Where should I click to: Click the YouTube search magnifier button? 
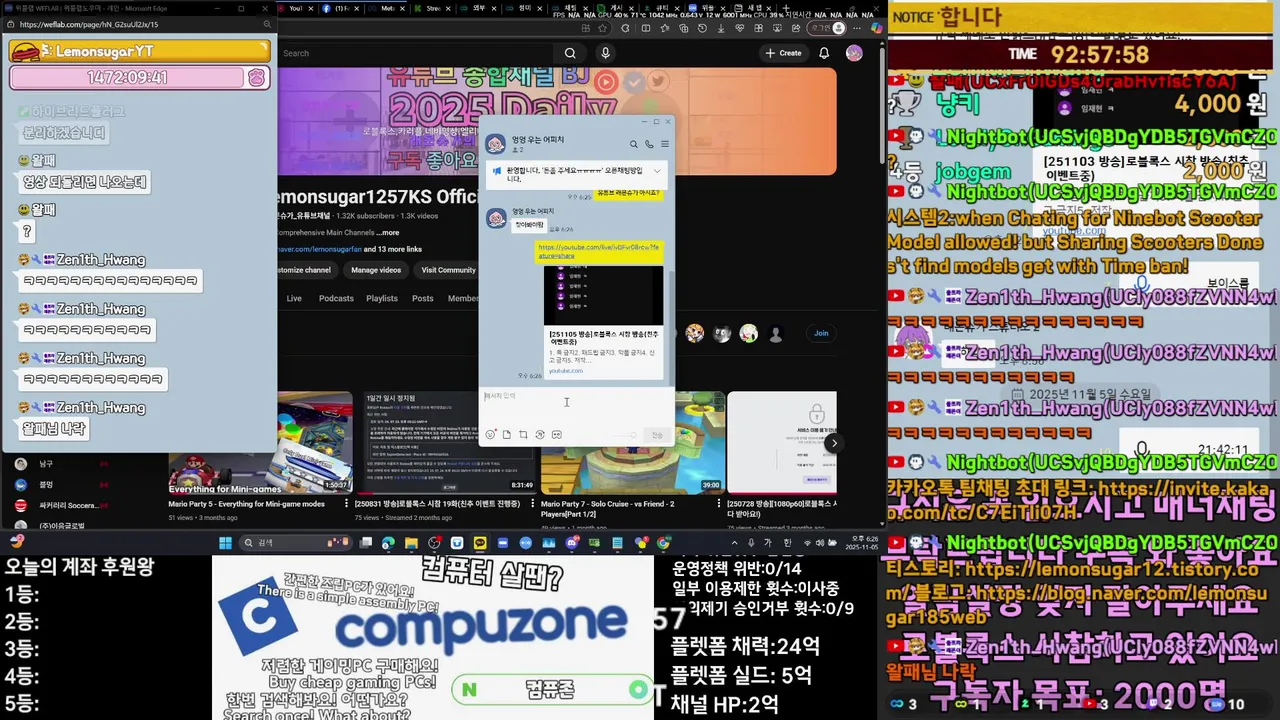570,53
